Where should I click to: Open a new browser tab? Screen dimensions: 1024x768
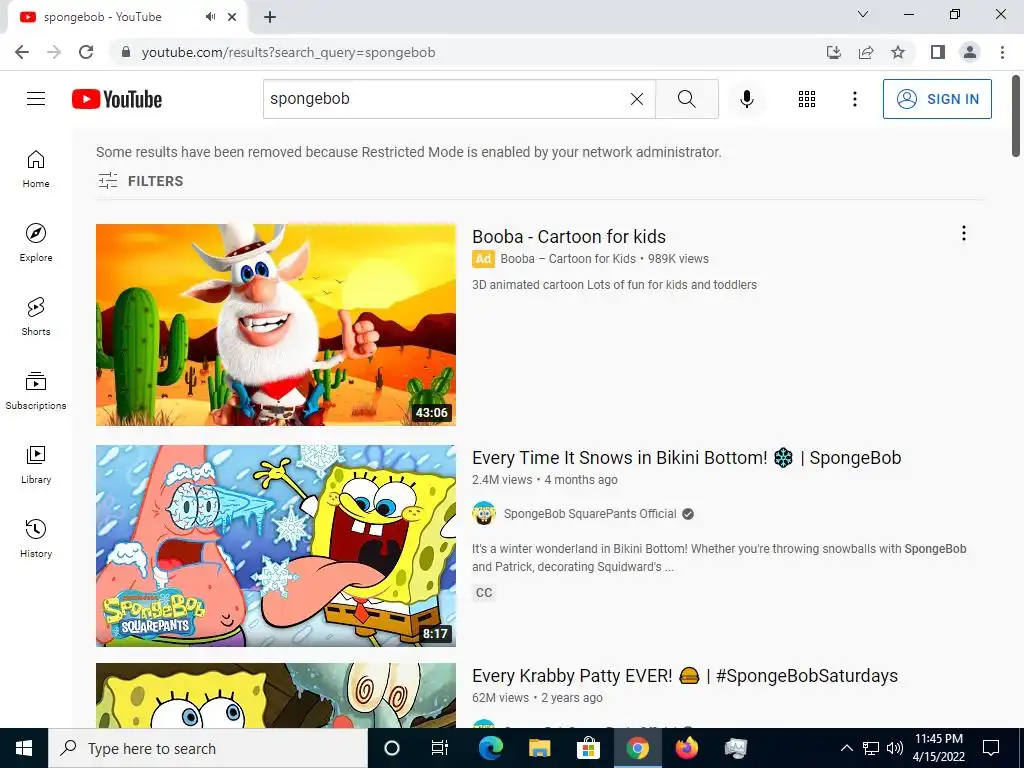click(x=270, y=17)
